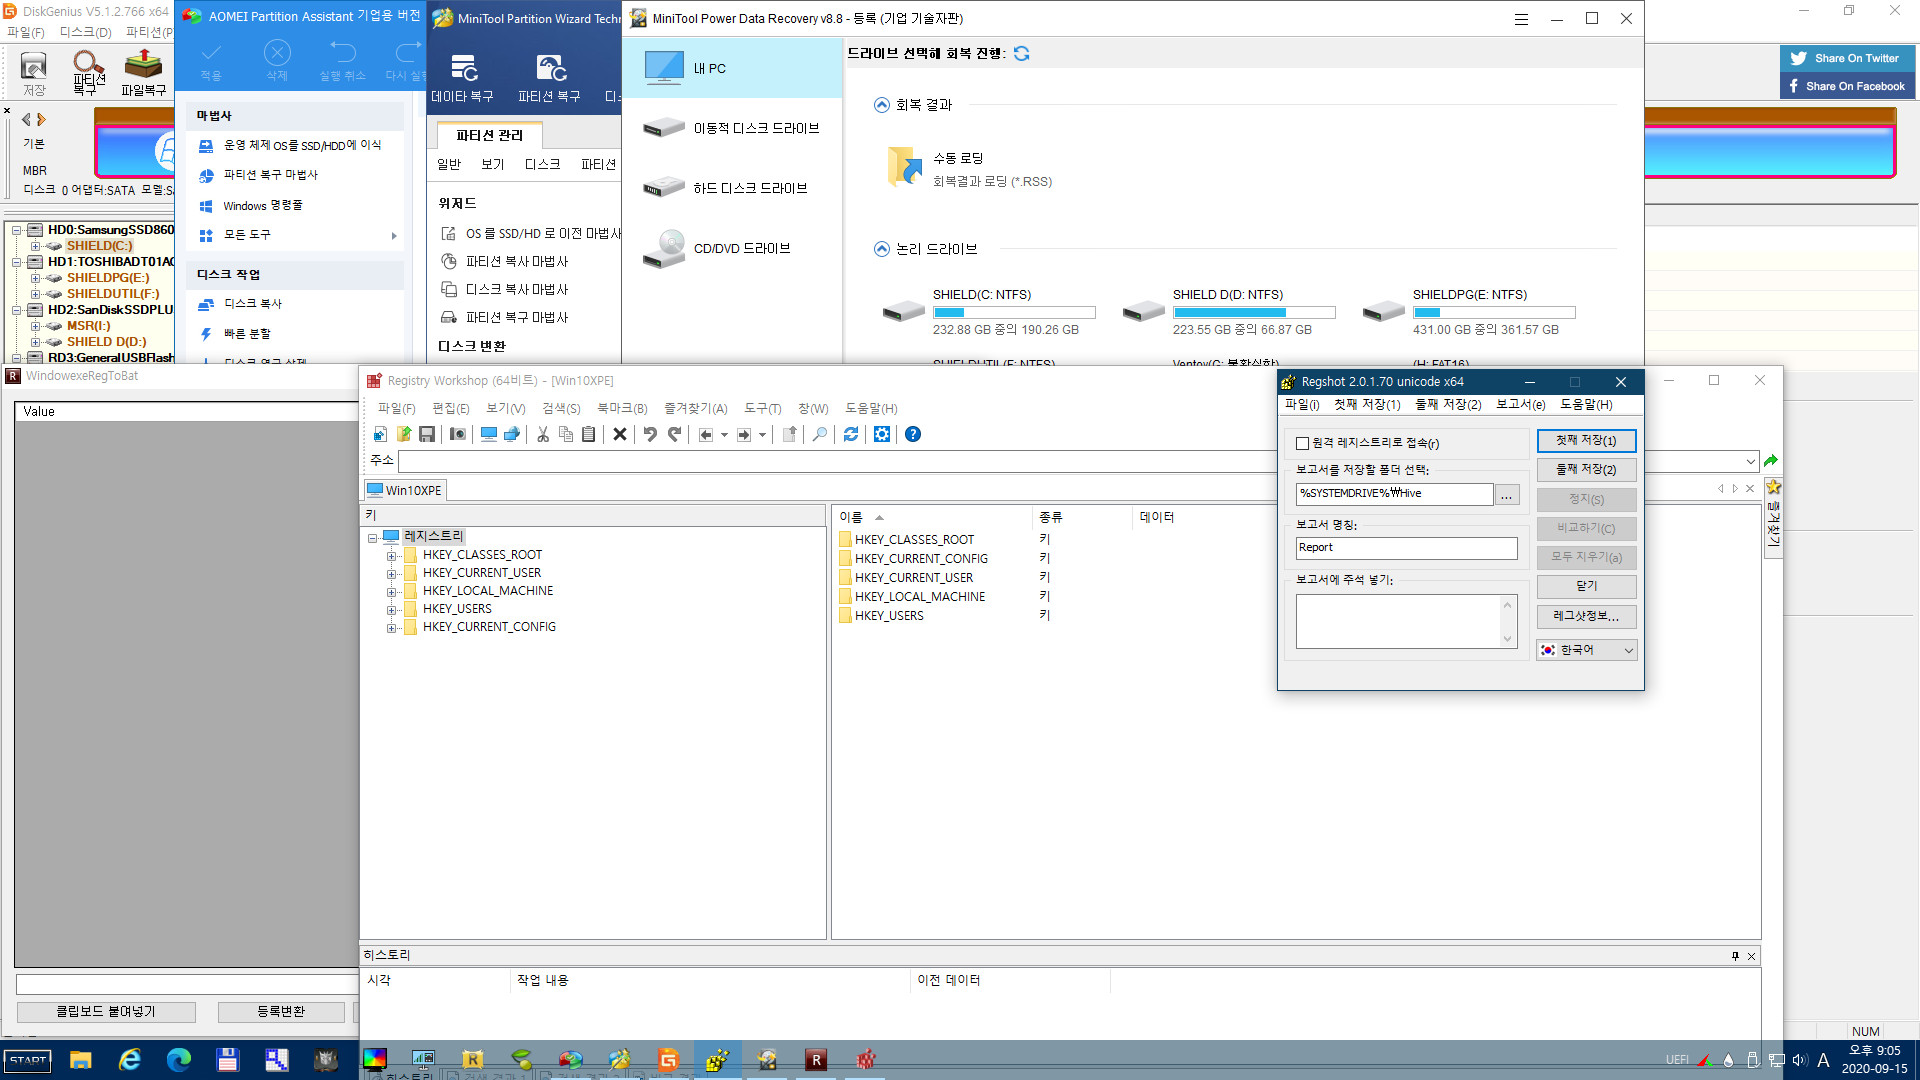Click refresh icon beside drive recovery heading
The image size is (1920, 1080).
[x=1021, y=53]
